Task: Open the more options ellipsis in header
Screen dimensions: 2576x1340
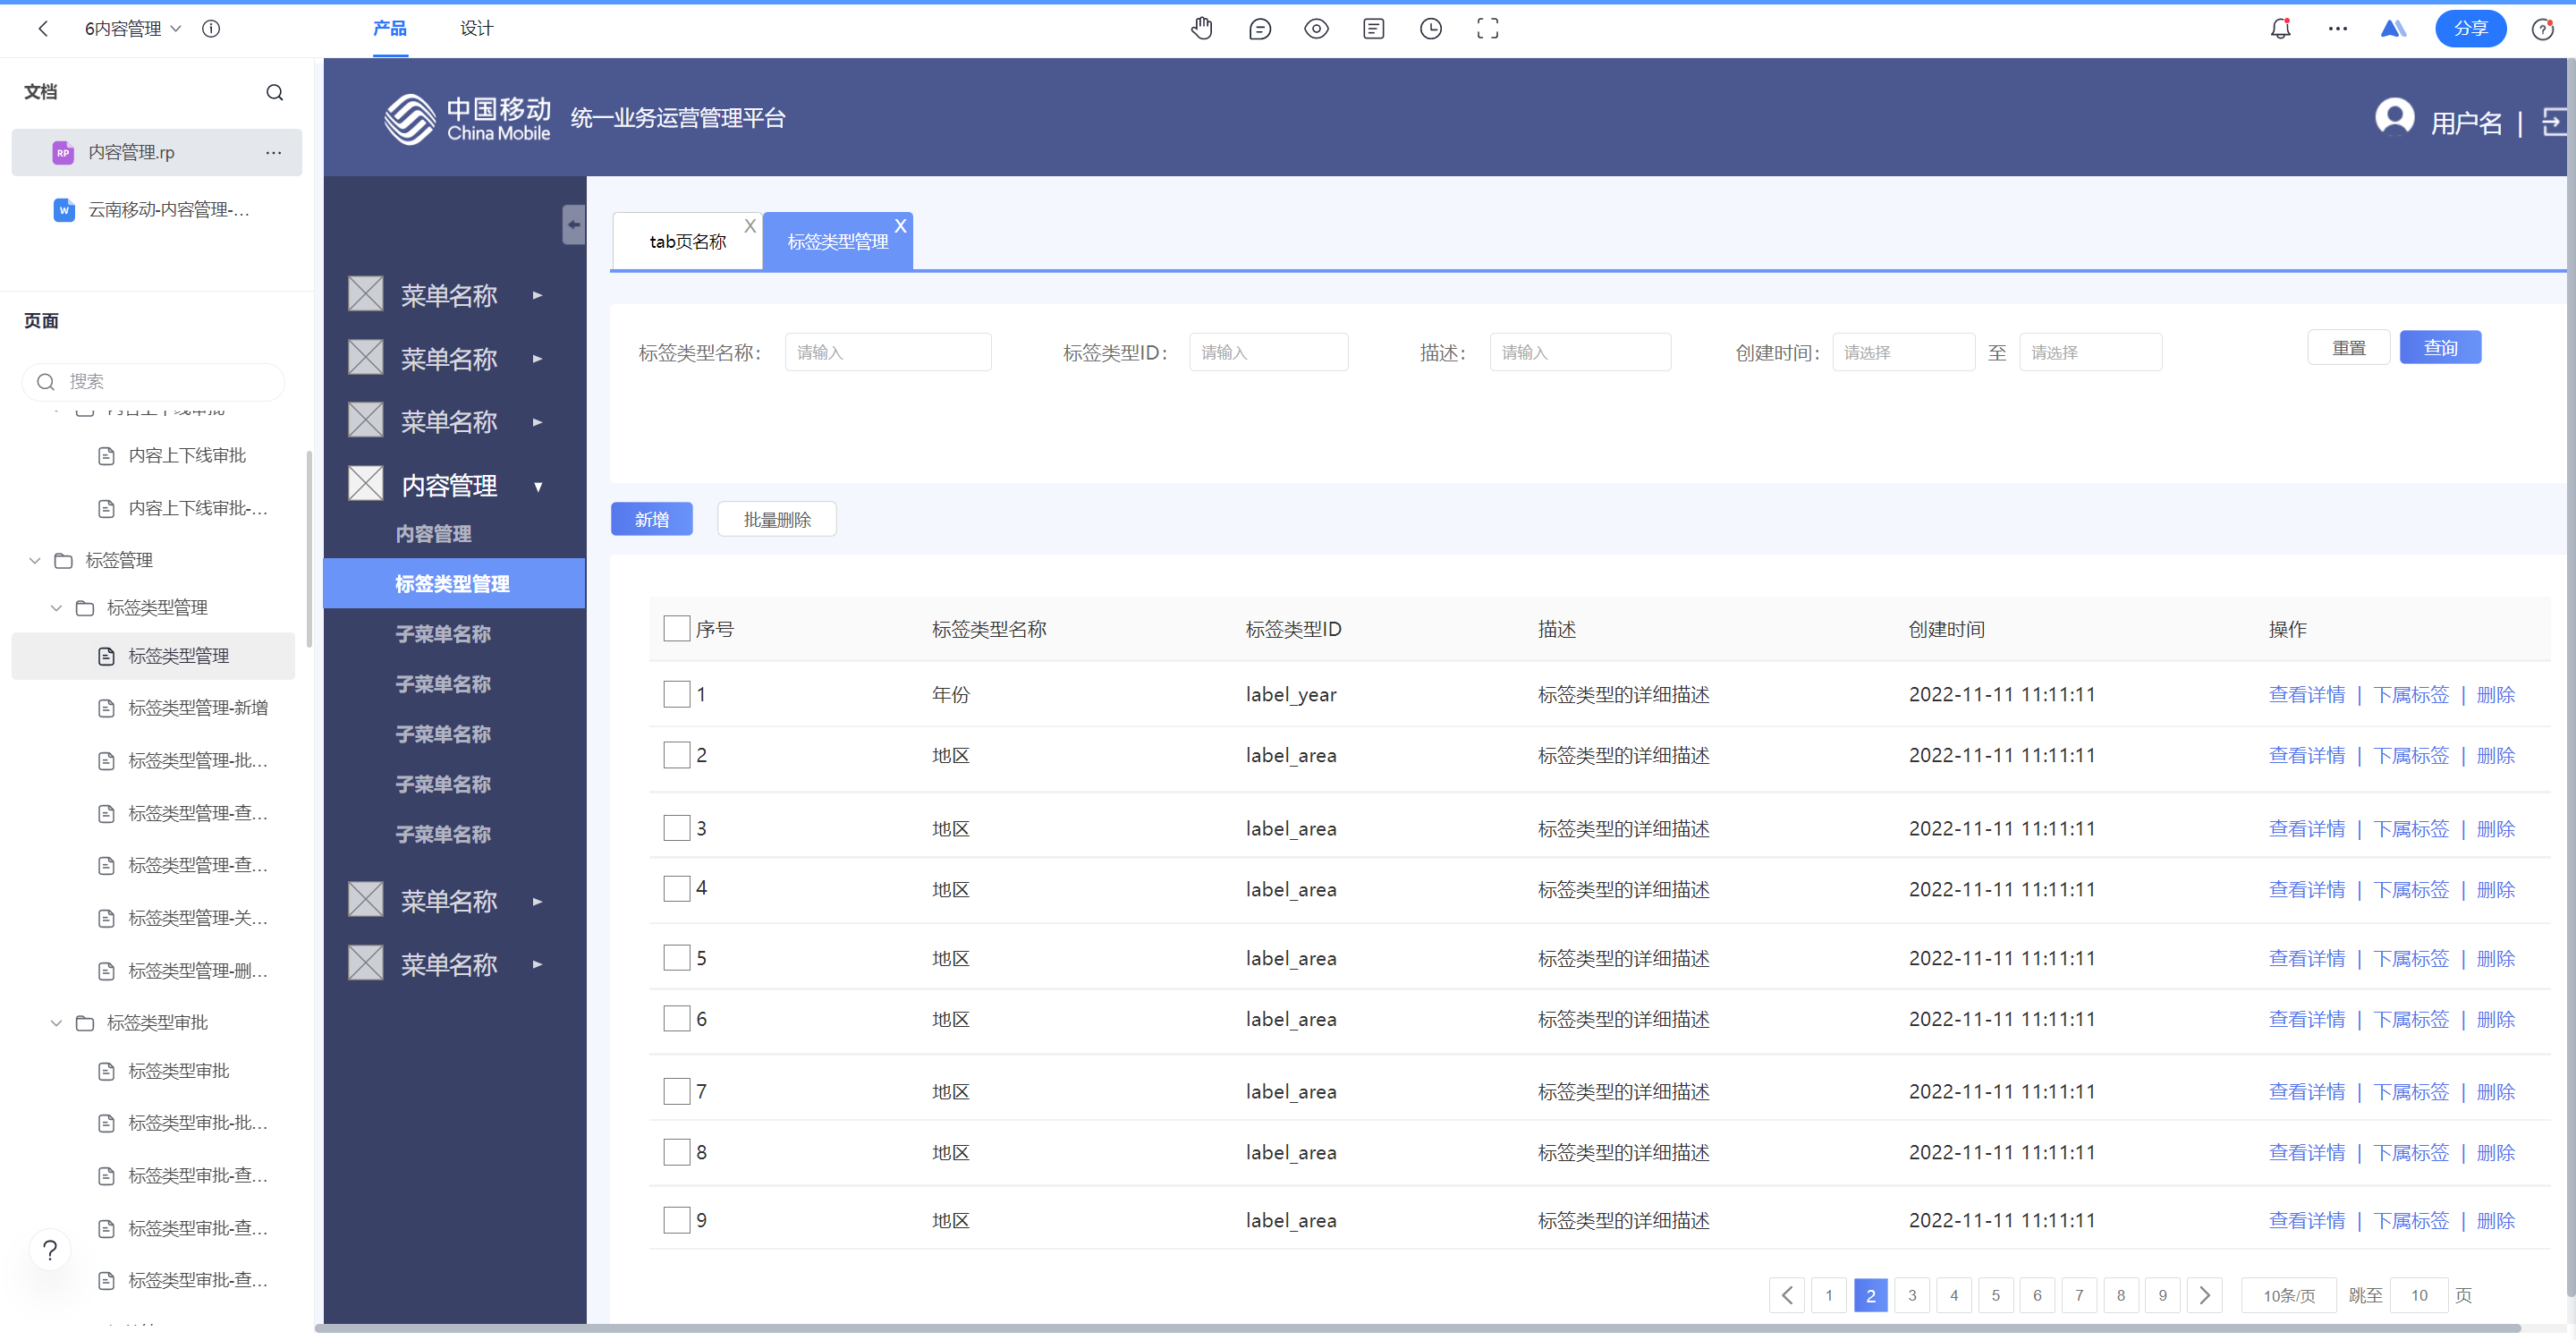Action: (2337, 29)
